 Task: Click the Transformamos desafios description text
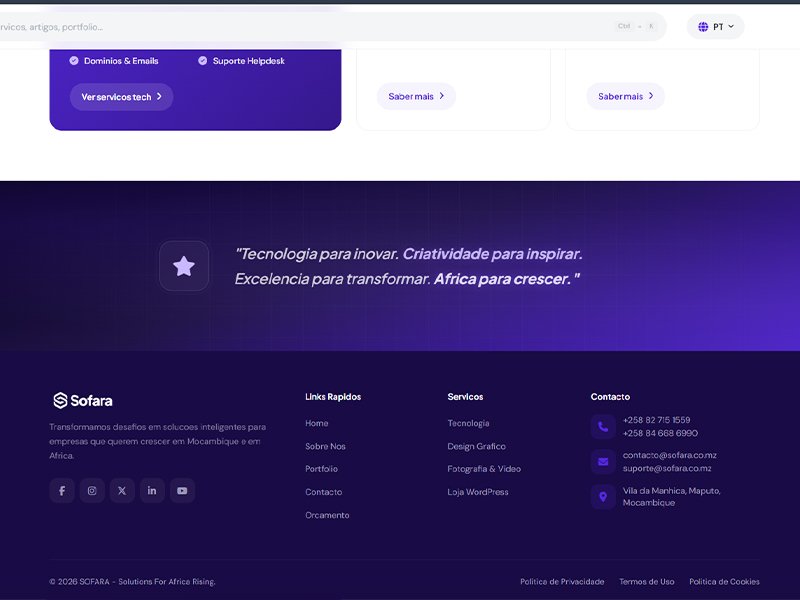[158, 441]
